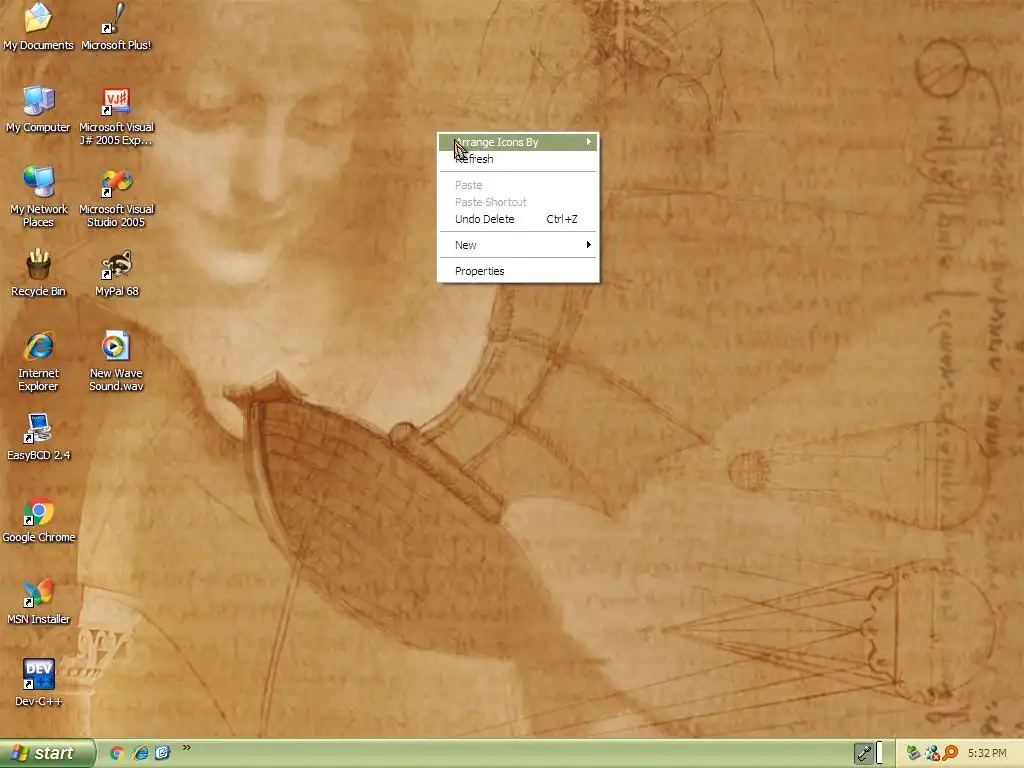This screenshot has height=768, width=1024.
Task: Click the orange magnifier tray icon
Action: 950,753
